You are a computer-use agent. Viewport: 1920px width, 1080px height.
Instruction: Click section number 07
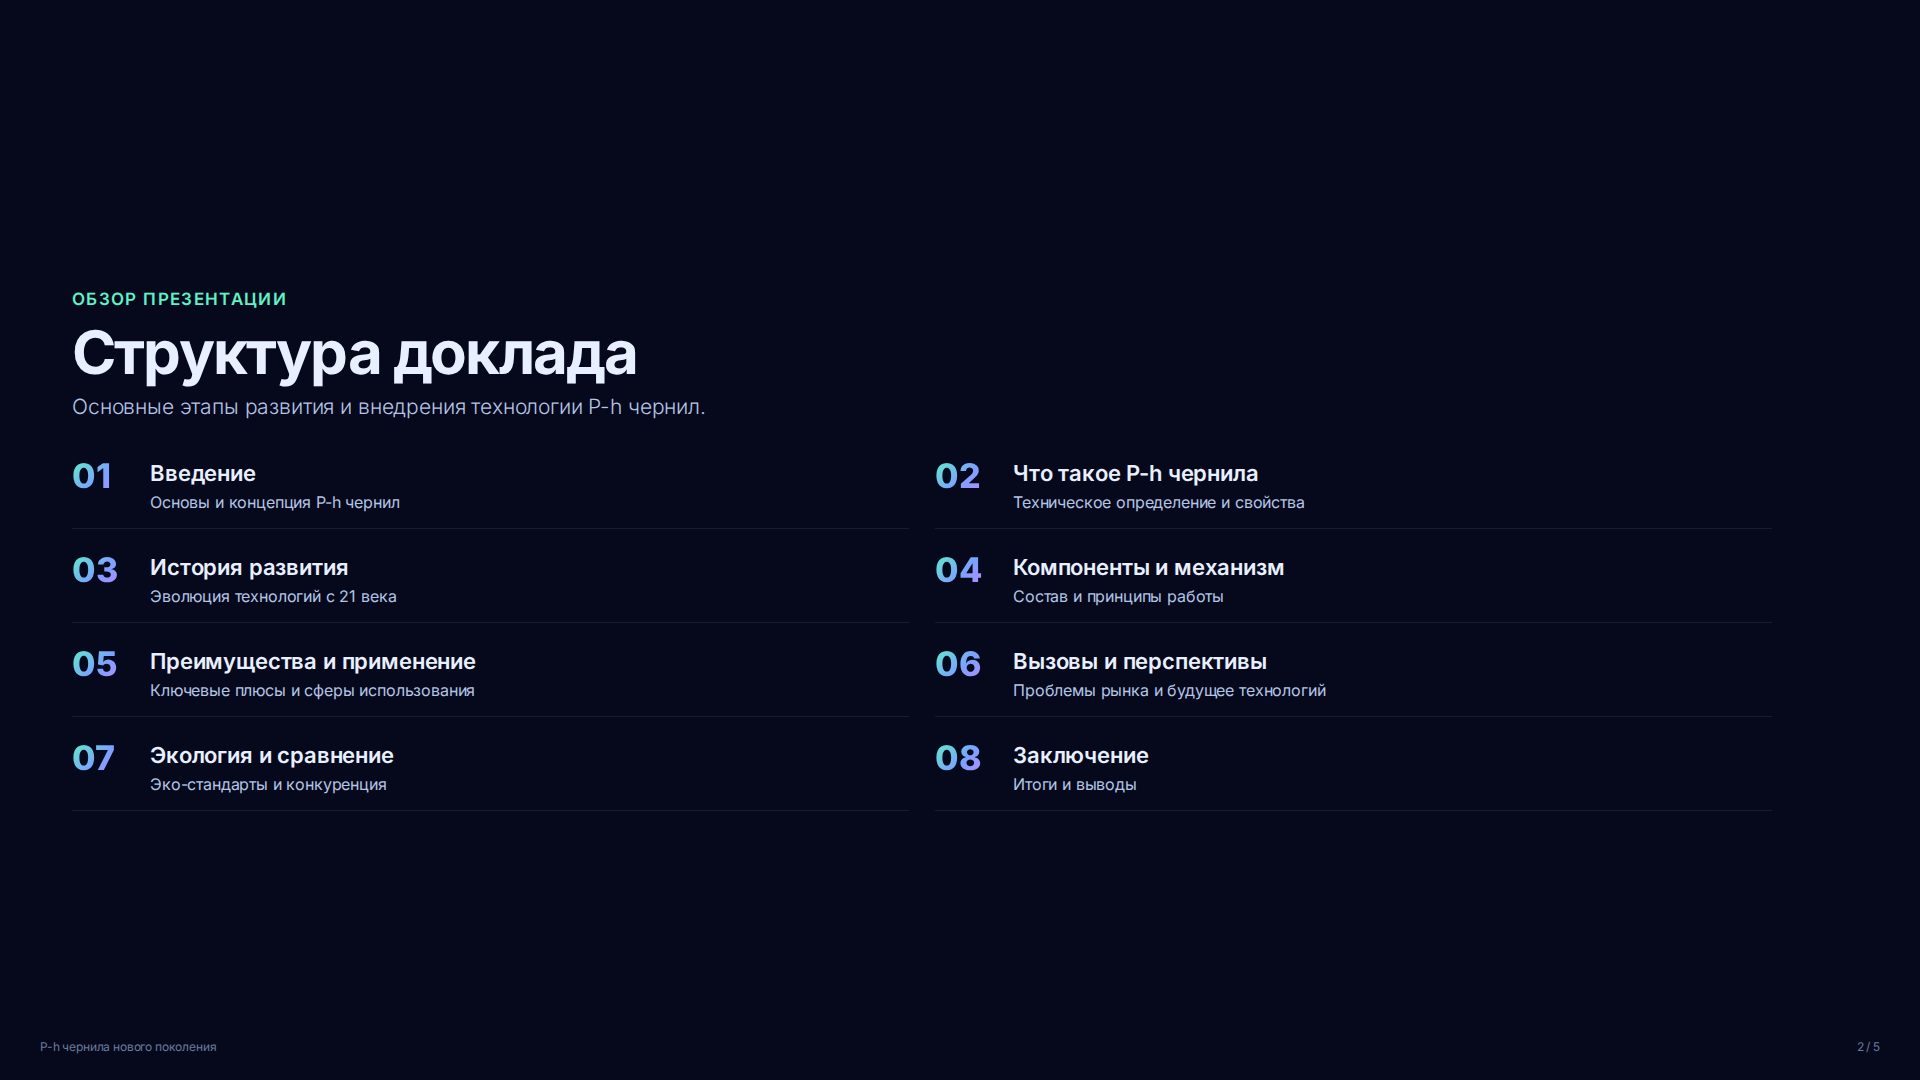tap(94, 758)
